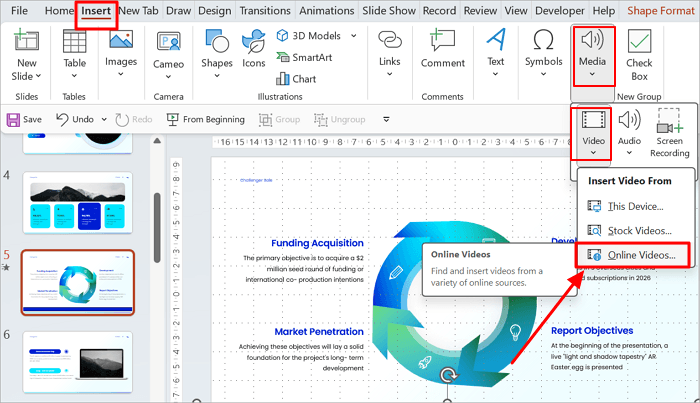700x403 pixels.
Task: Open the Shapes gallery
Action: point(217,52)
